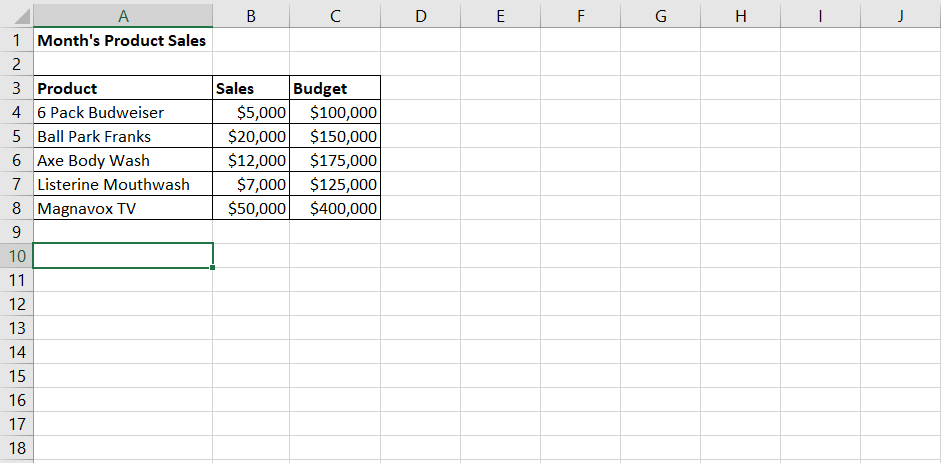Viewport: 941px width, 463px height.
Task: Select row 13 header
Action: (17, 328)
